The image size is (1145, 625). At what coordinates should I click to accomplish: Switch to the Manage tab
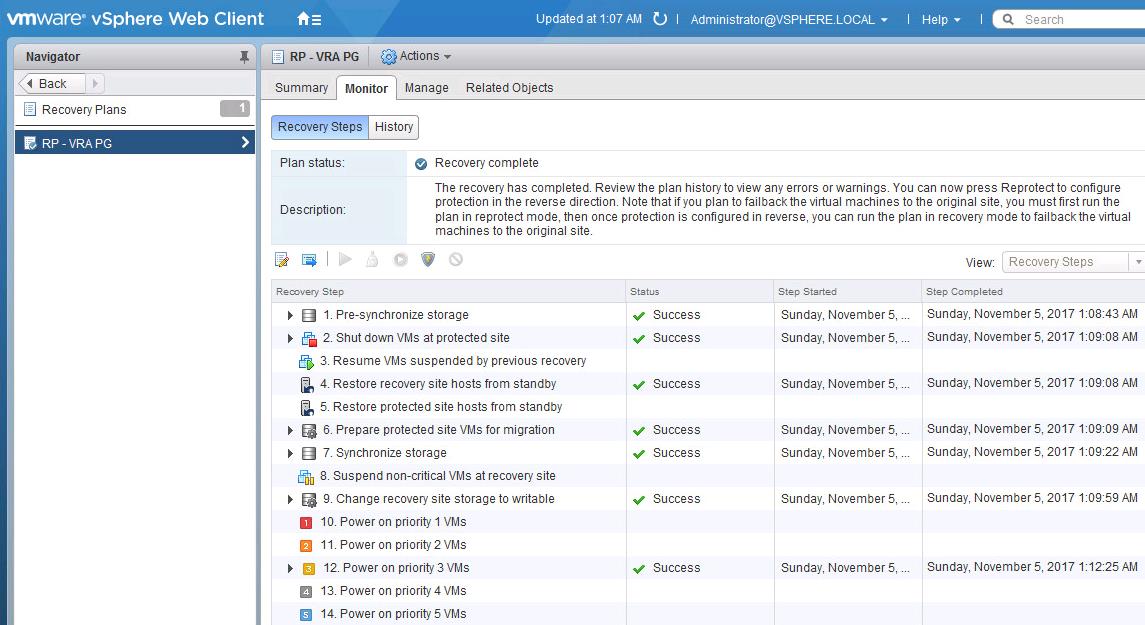[426, 88]
